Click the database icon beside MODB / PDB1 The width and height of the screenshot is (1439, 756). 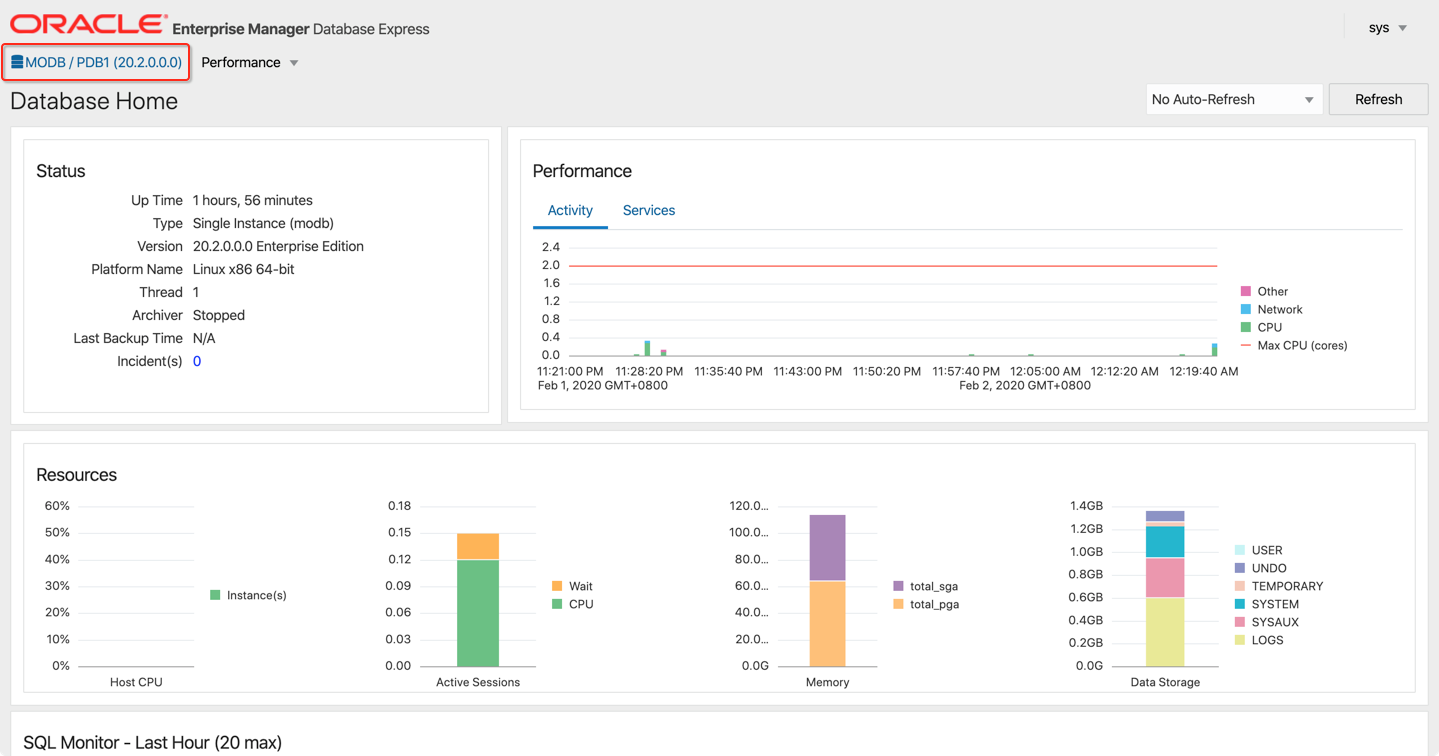pyautogui.click(x=17, y=62)
